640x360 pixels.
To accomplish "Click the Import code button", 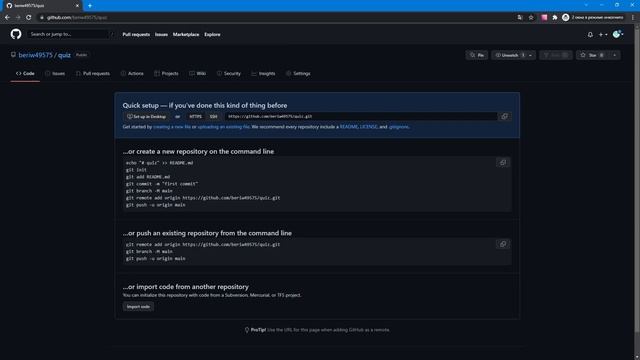I will click(x=138, y=307).
